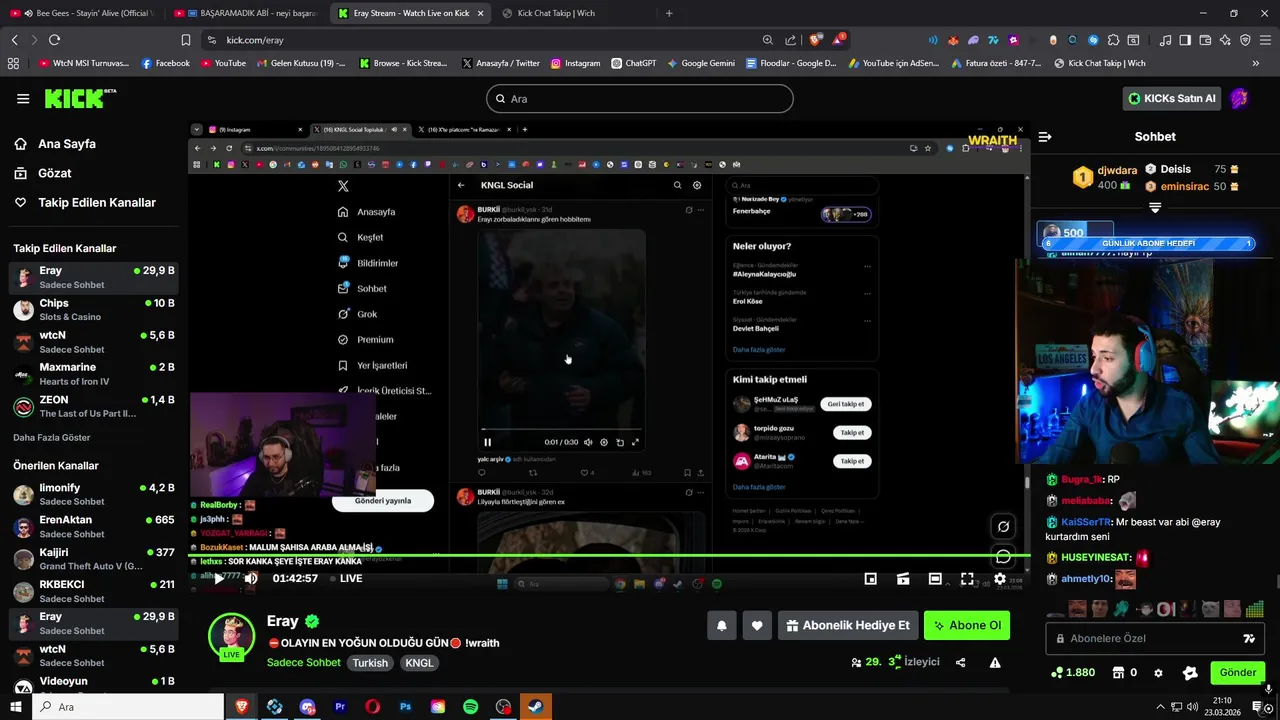Open ErenAktan recommended channel
Image resolution: width=1280 pixels, height=720 pixels.
94,526
